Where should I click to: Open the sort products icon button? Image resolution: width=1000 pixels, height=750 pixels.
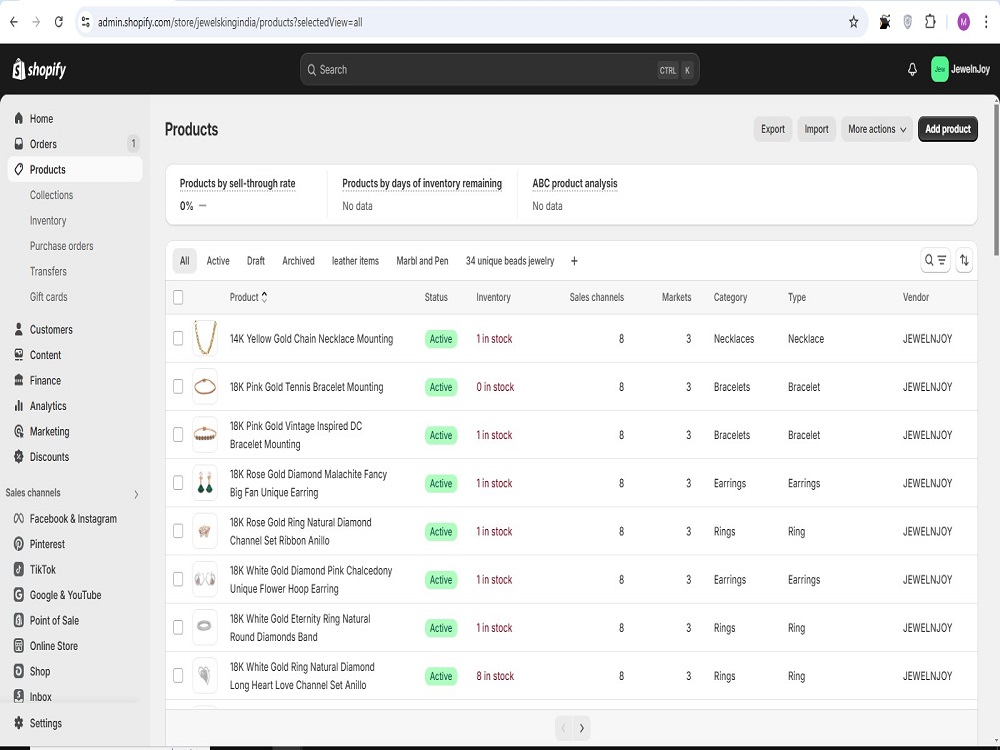(964, 260)
